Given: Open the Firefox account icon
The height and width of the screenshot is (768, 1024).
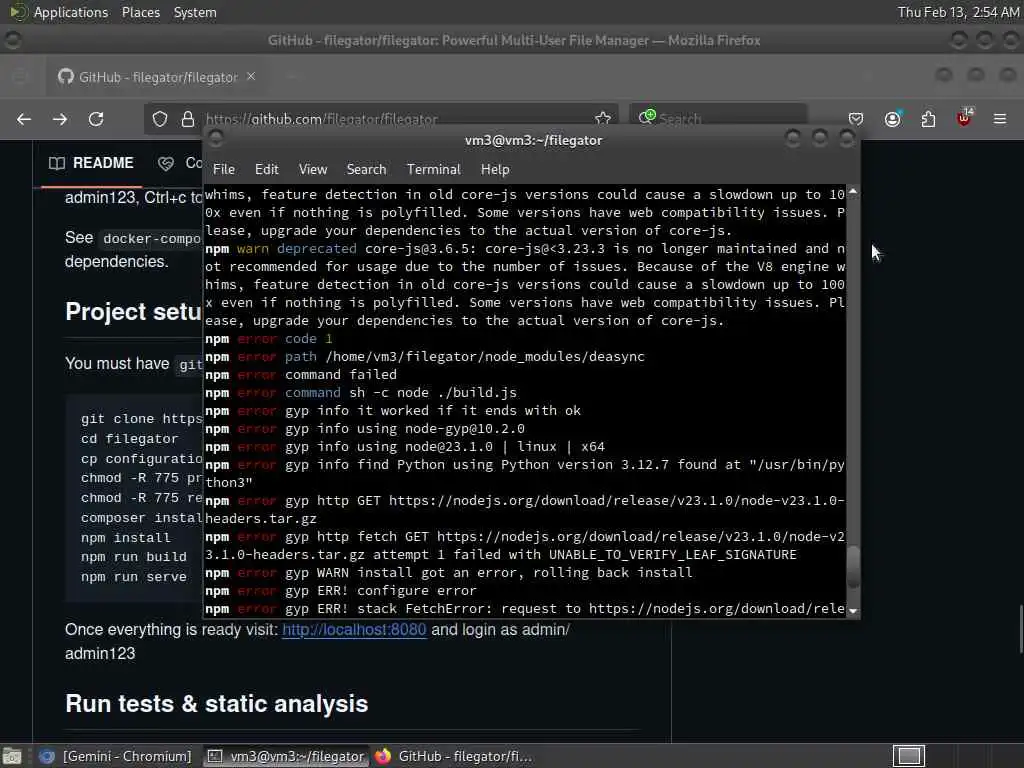Looking at the screenshot, I should 892,120.
